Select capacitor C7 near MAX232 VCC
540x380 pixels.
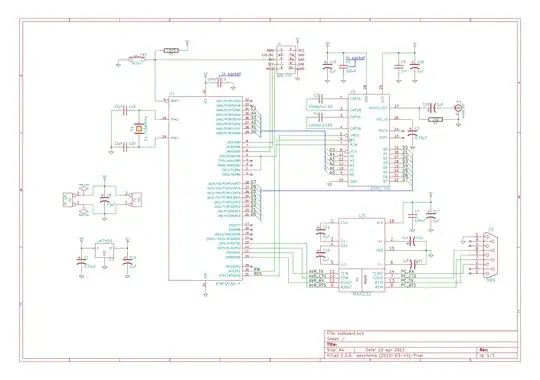(412, 216)
